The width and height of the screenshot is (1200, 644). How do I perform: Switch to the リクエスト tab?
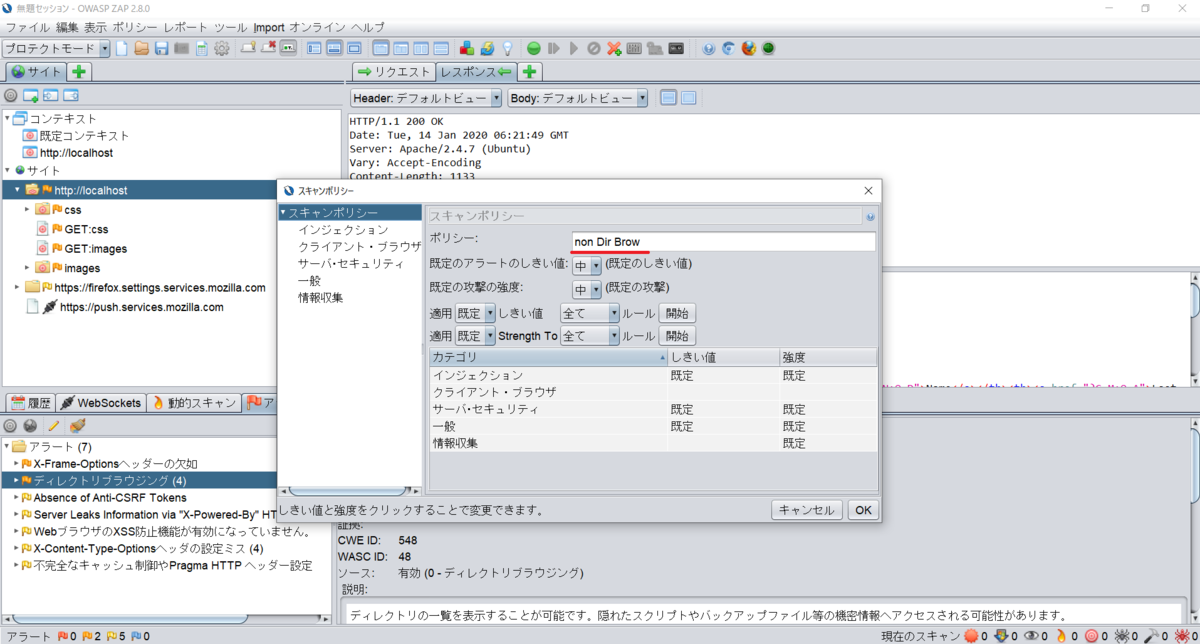(x=393, y=72)
